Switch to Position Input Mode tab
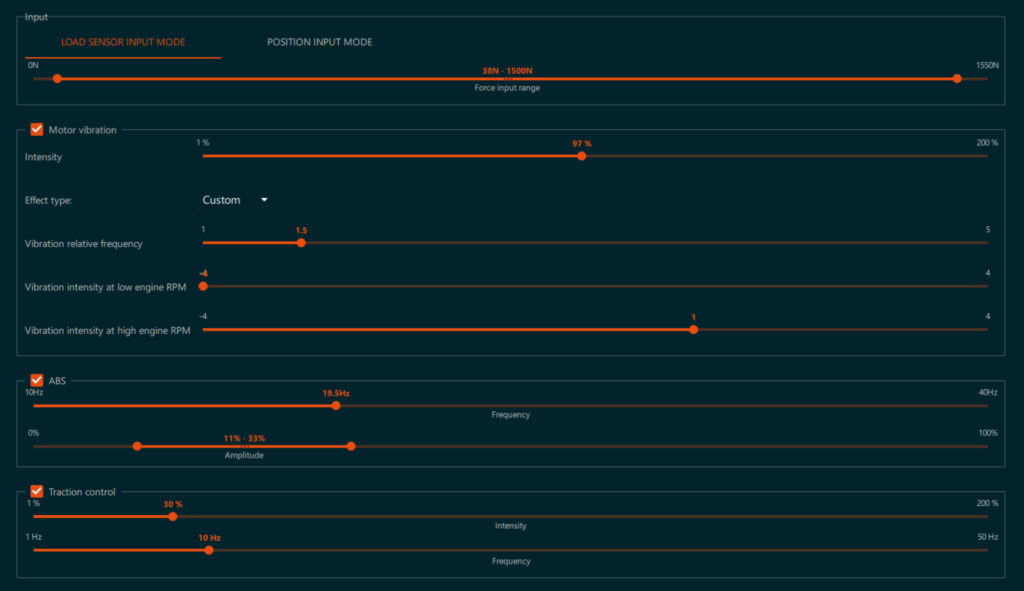Image resolution: width=1024 pixels, height=591 pixels. pyautogui.click(x=319, y=42)
